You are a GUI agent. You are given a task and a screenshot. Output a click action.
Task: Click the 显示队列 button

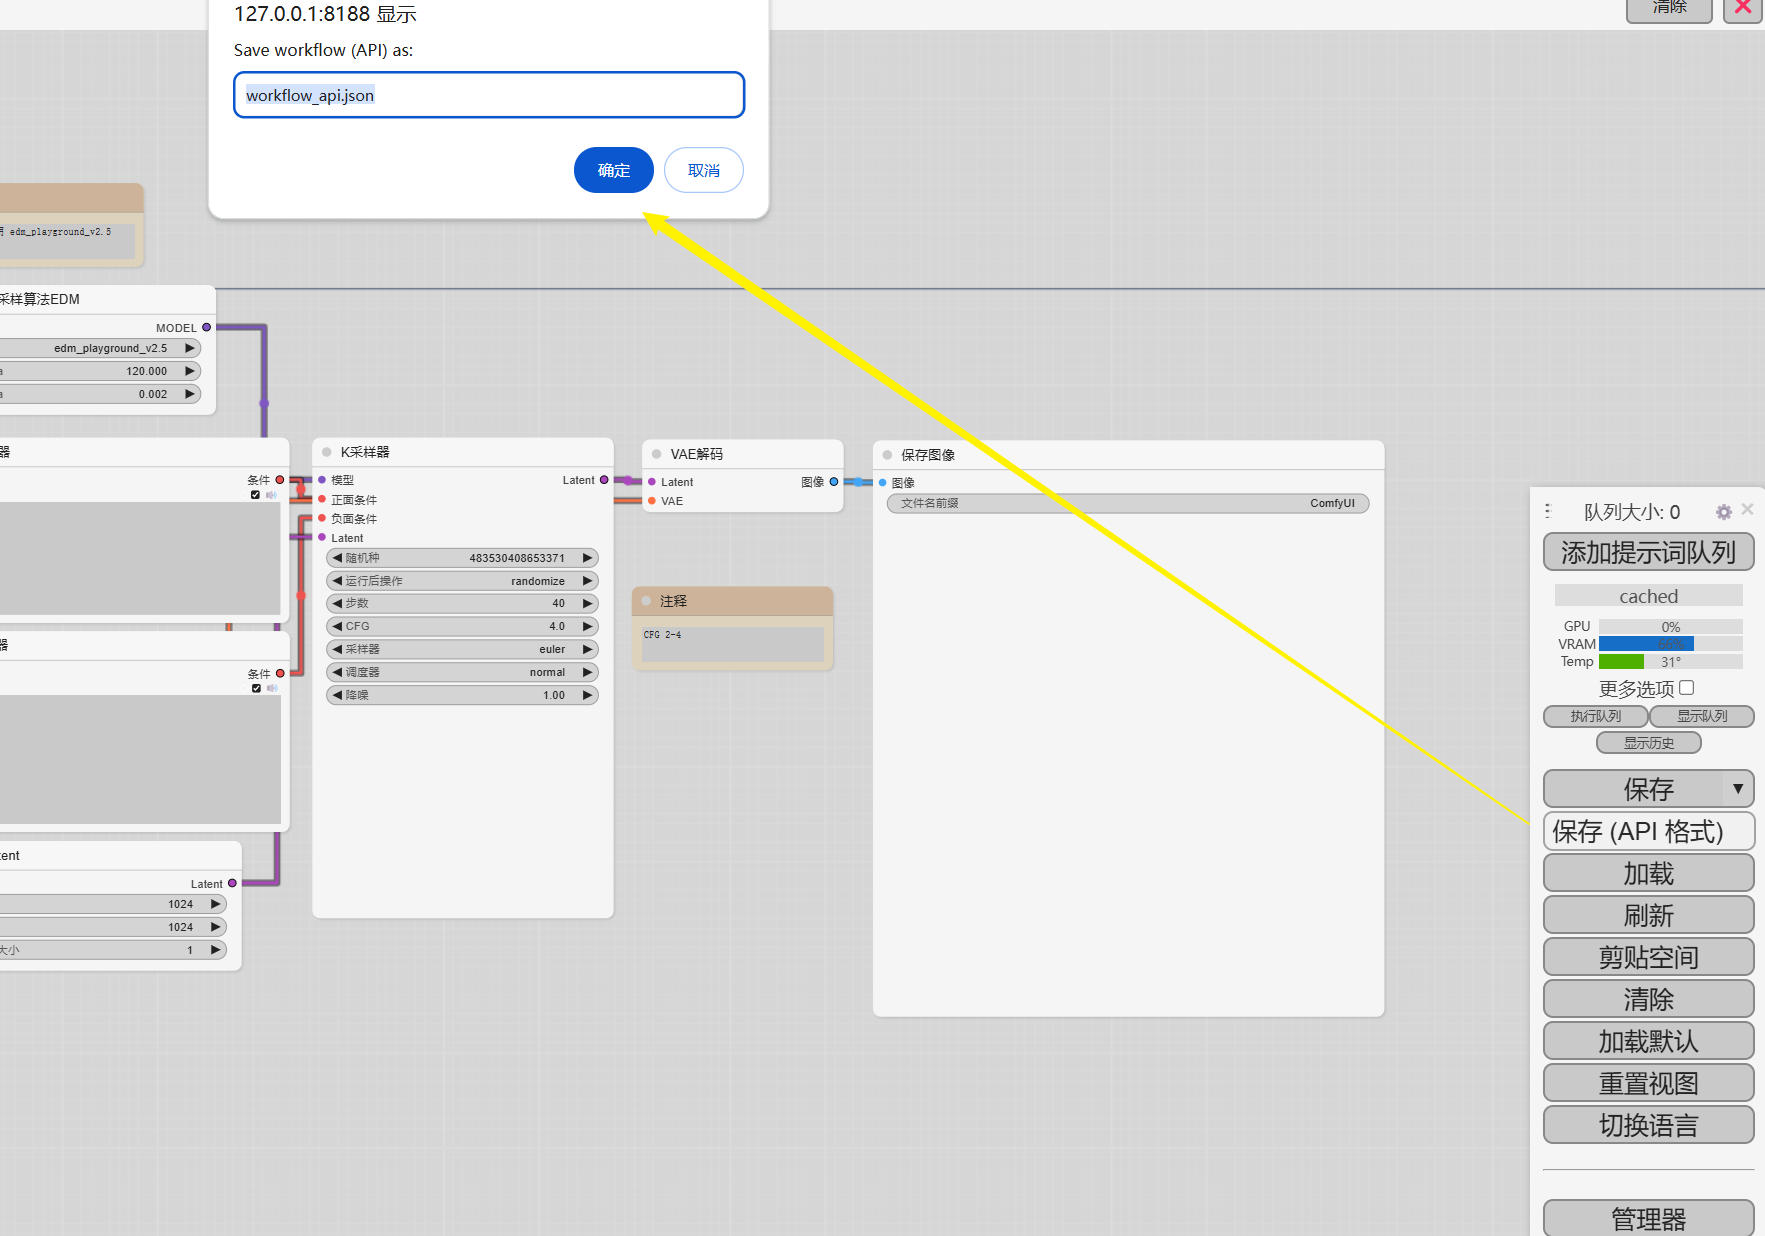(x=1701, y=716)
